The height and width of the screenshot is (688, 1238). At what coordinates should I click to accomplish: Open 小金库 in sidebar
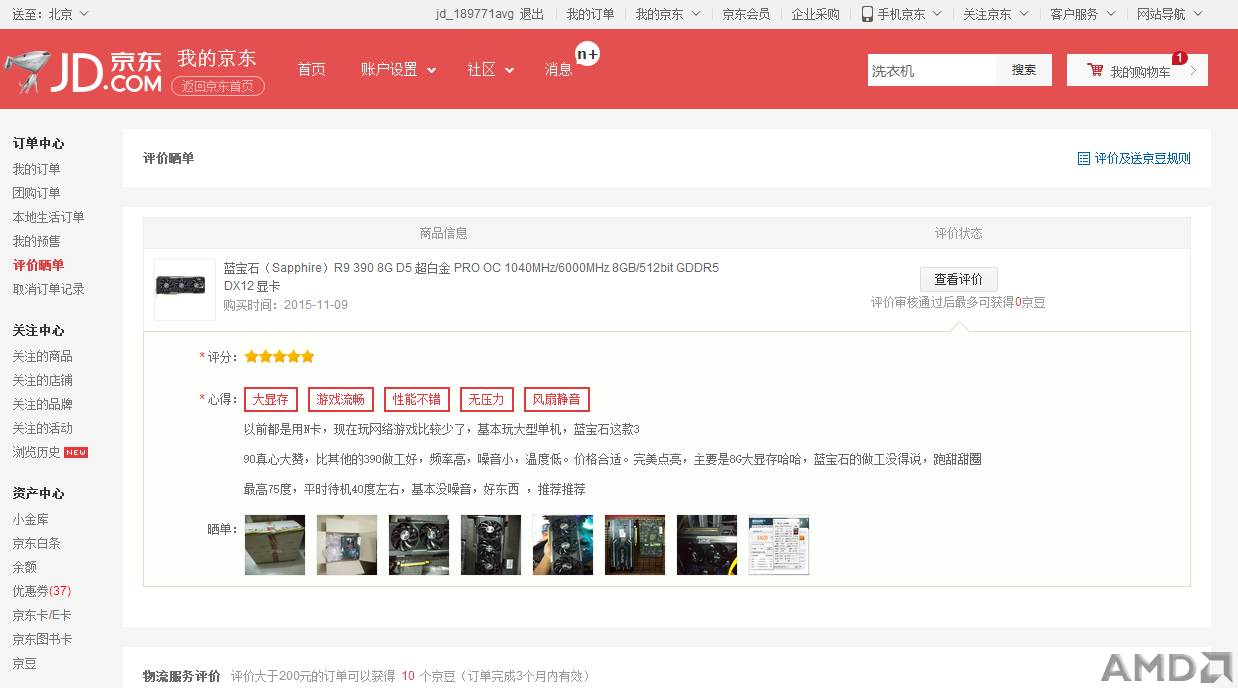pos(30,519)
